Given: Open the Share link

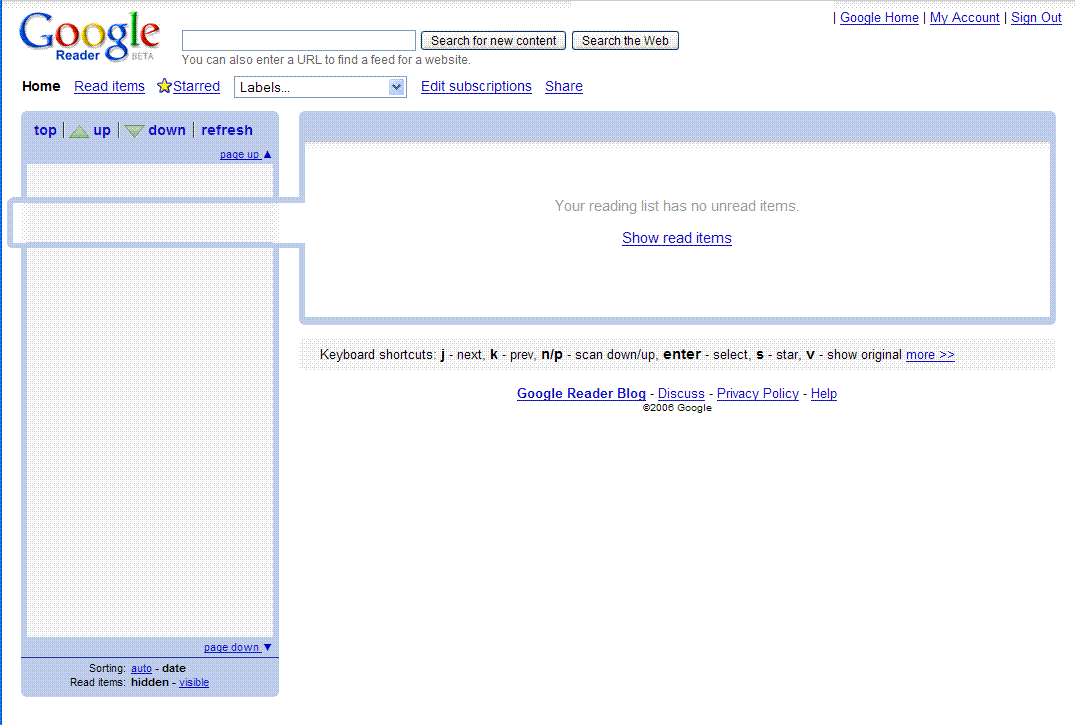Looking at the screenshot, I should click(x=564, y=86).
